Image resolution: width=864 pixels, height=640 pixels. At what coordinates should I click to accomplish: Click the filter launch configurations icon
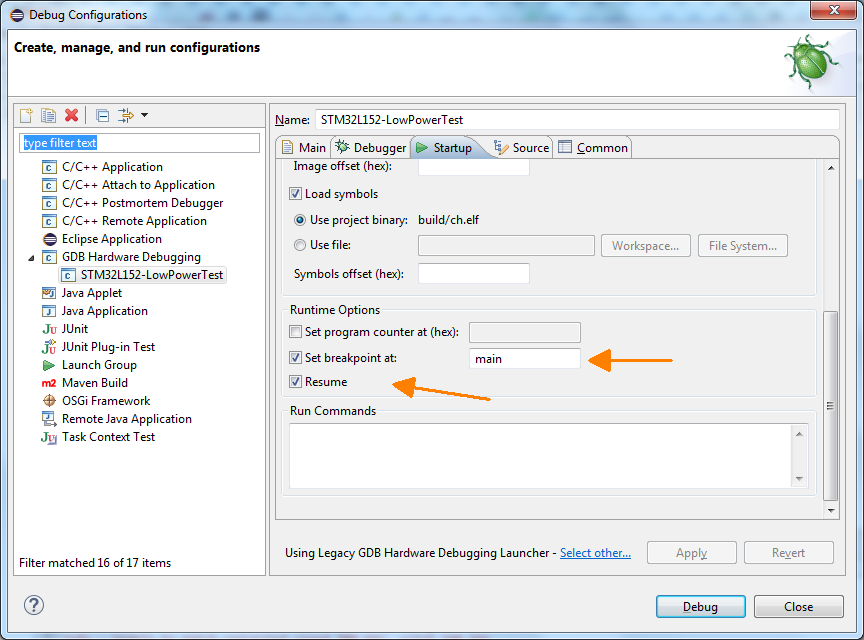125,116
